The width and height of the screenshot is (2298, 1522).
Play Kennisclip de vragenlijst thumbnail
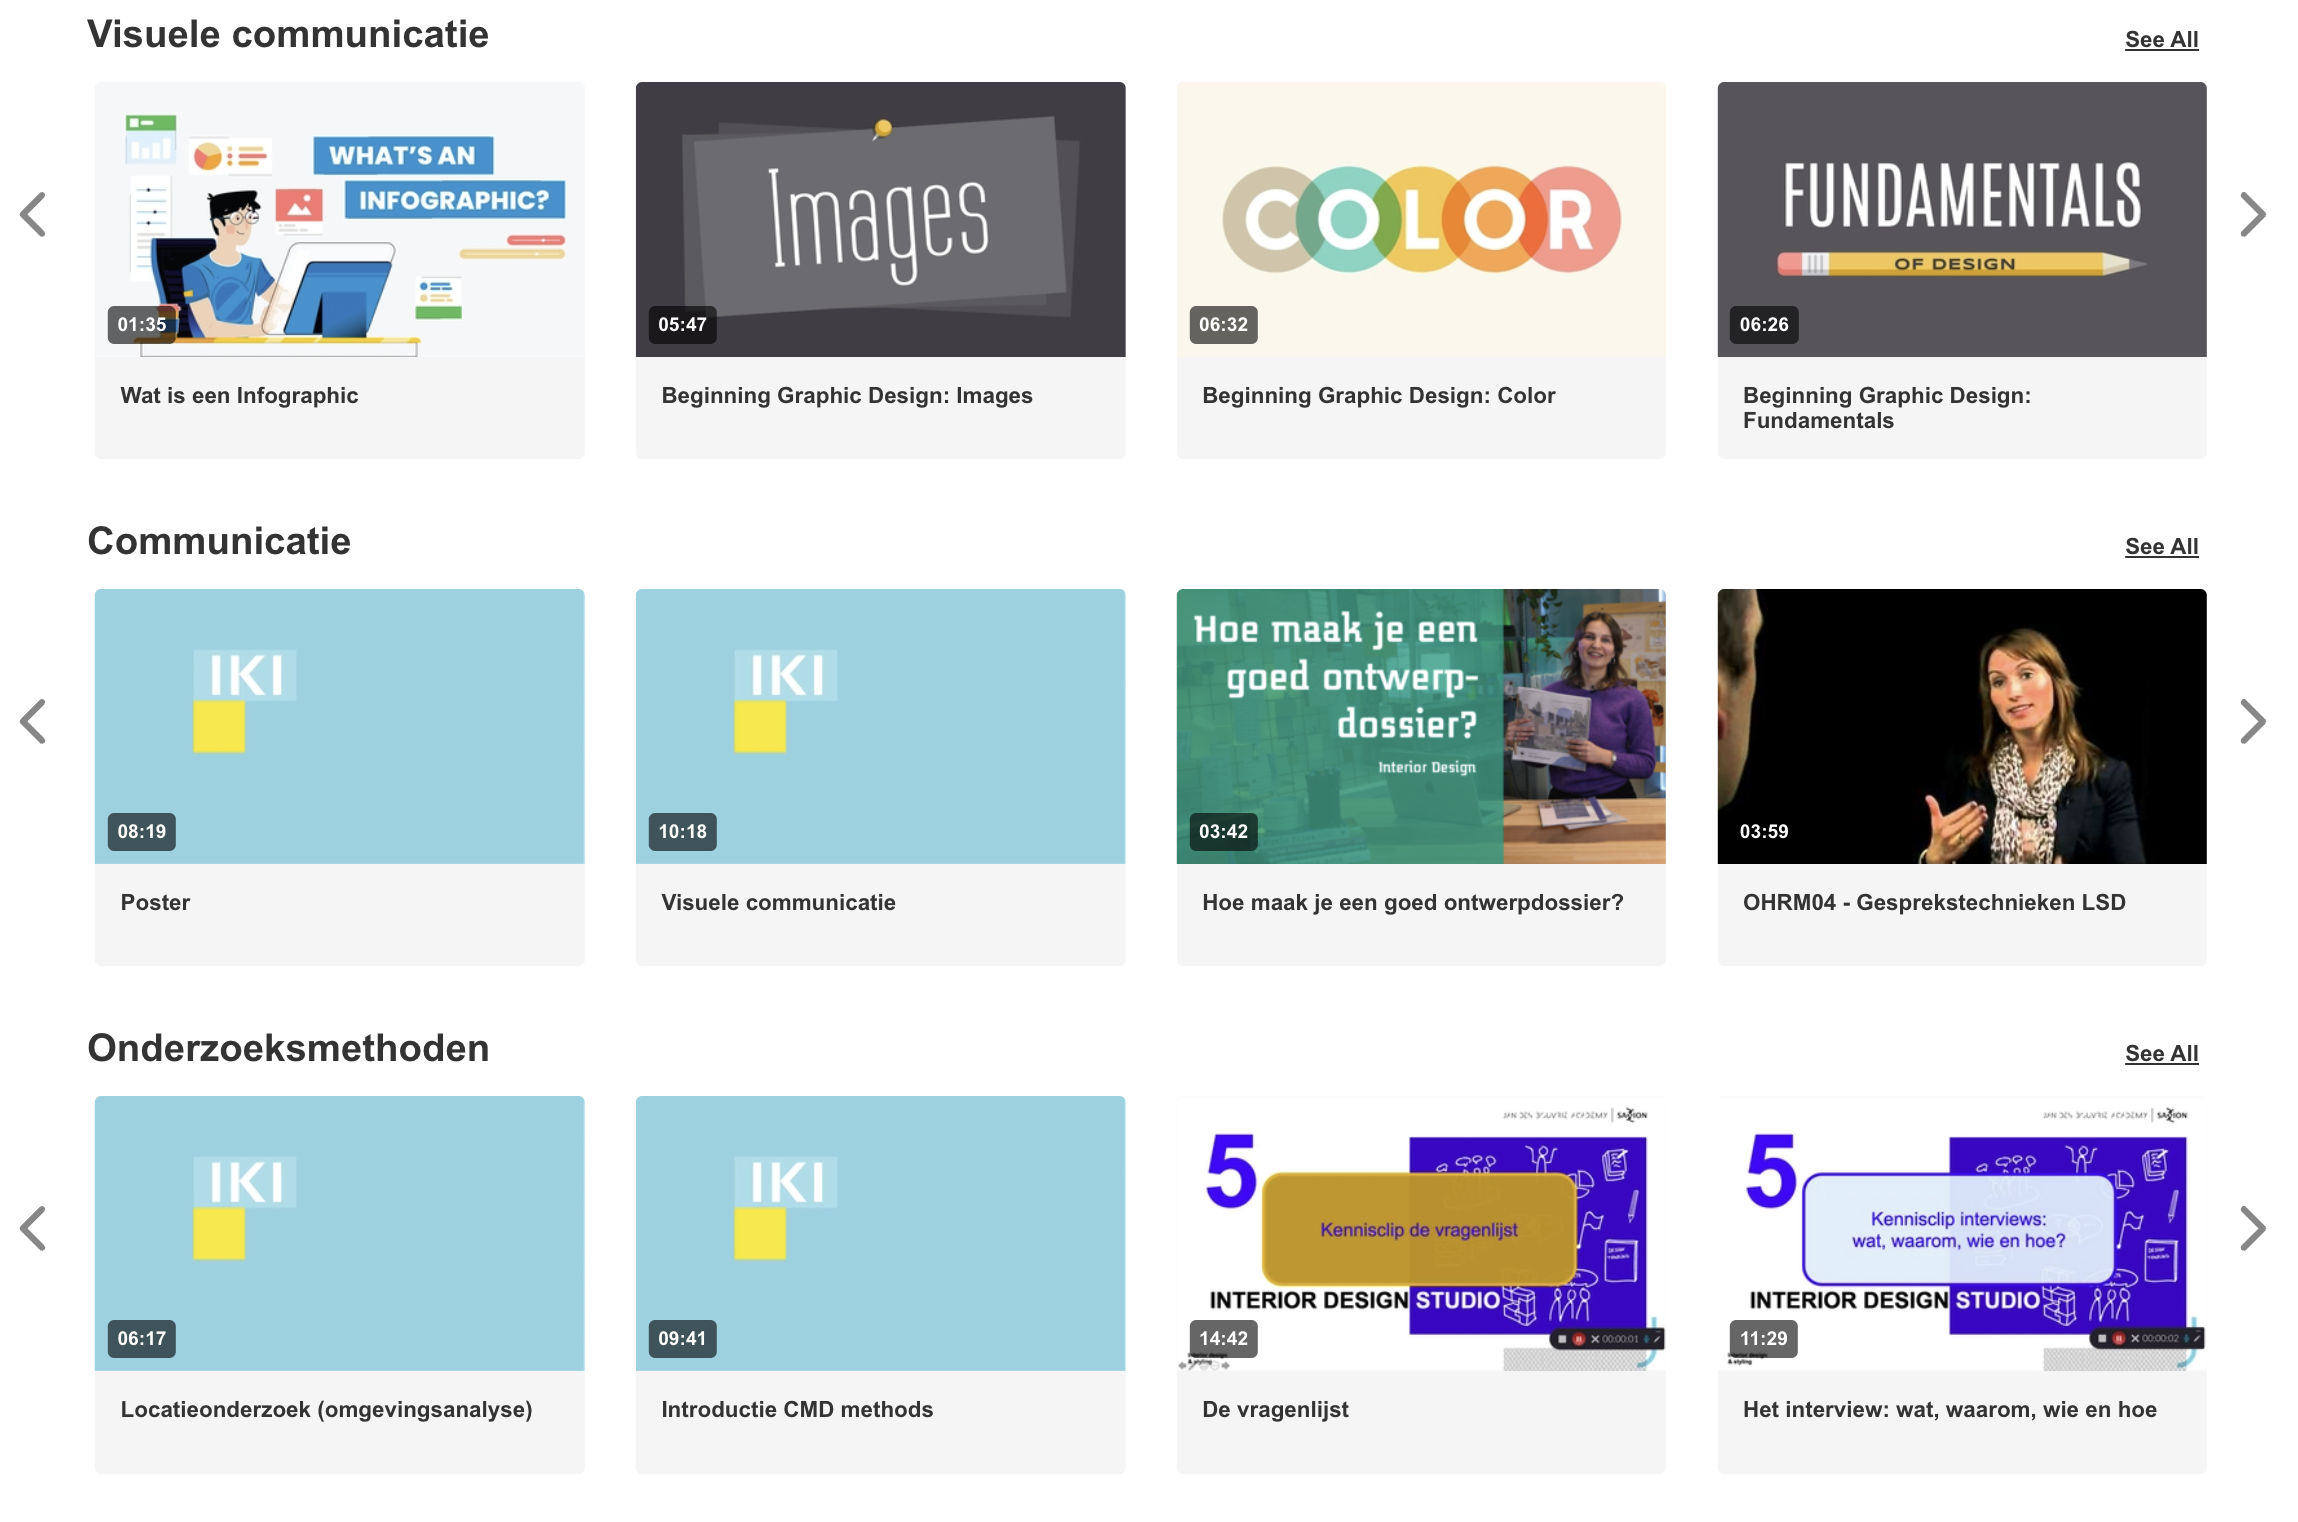click(1421, 1233)
